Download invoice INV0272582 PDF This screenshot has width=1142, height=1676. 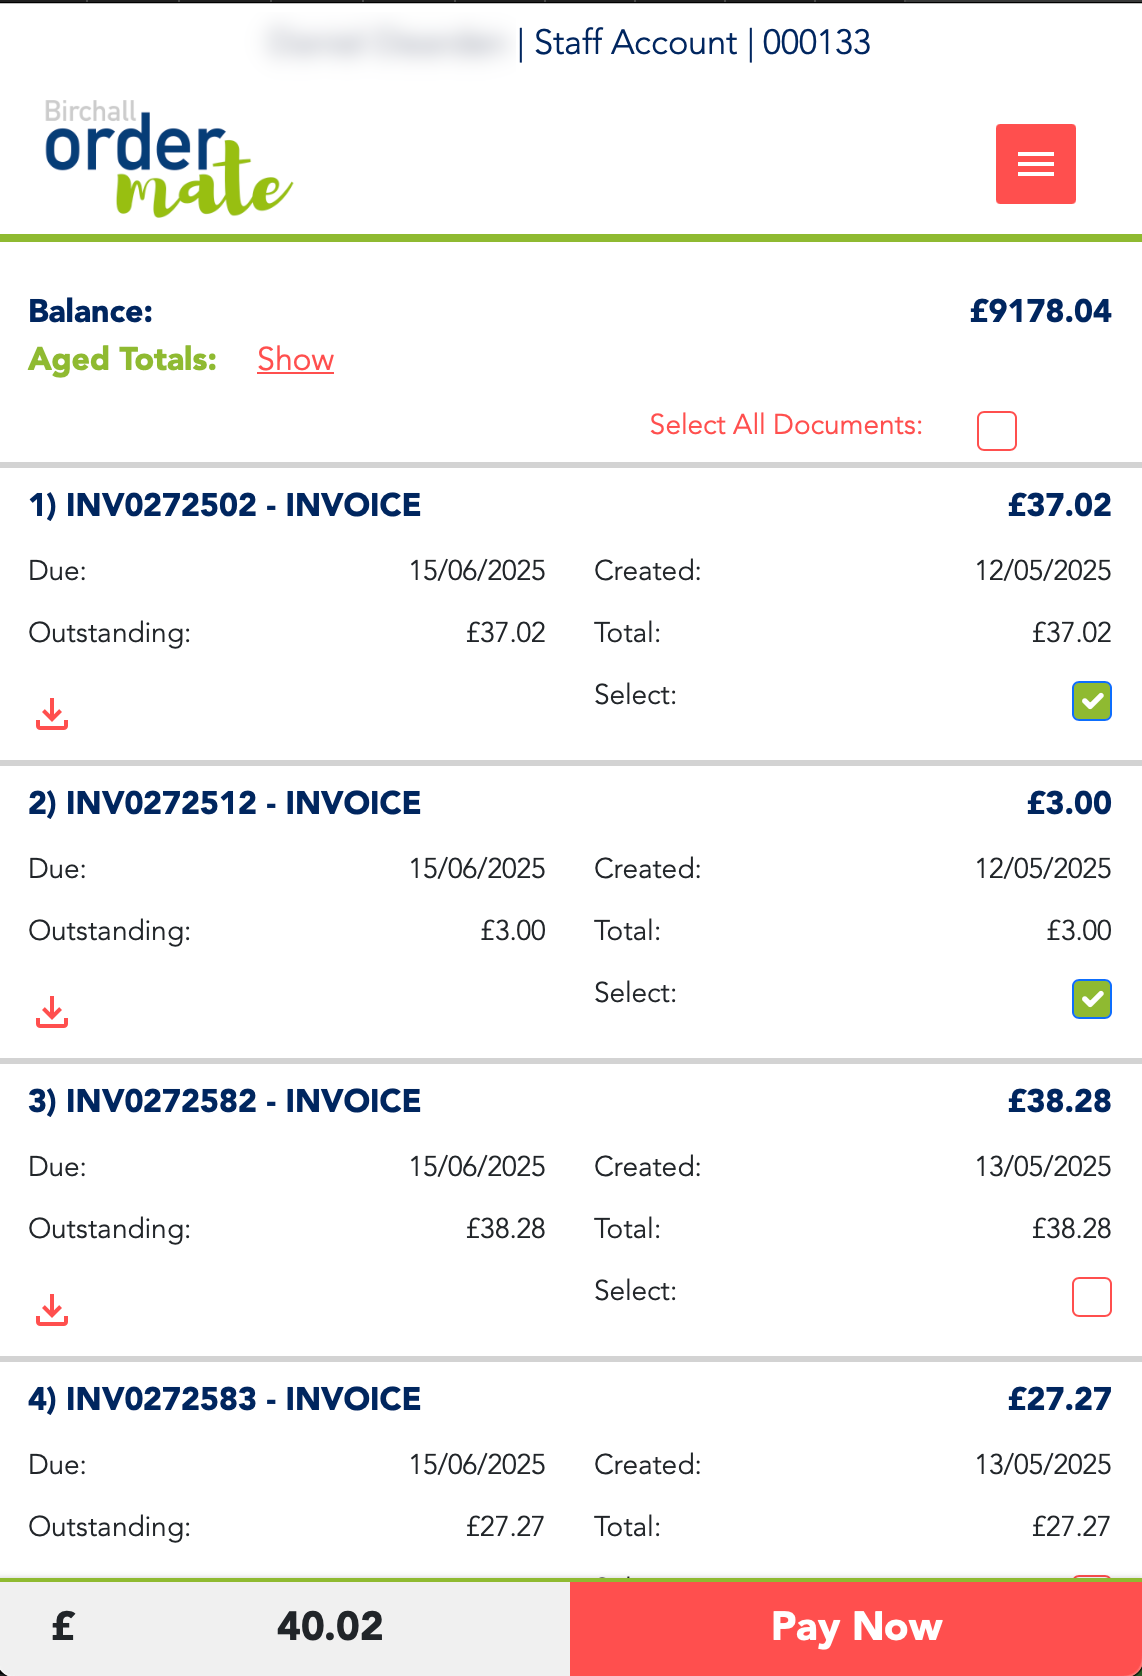(52, 1310)
